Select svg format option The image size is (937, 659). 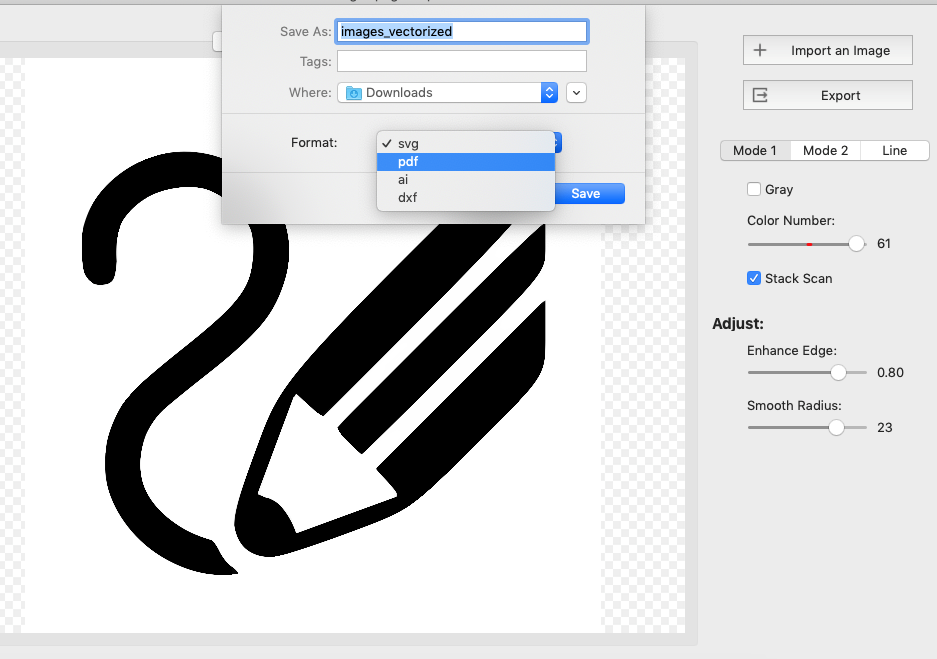[466, 144]
